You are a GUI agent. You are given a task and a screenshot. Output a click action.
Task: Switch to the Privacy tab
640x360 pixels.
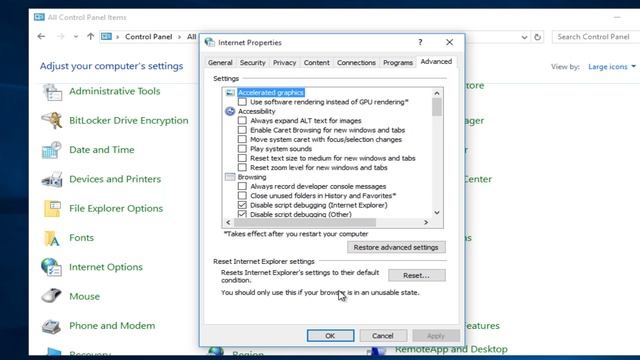[284, 62]
